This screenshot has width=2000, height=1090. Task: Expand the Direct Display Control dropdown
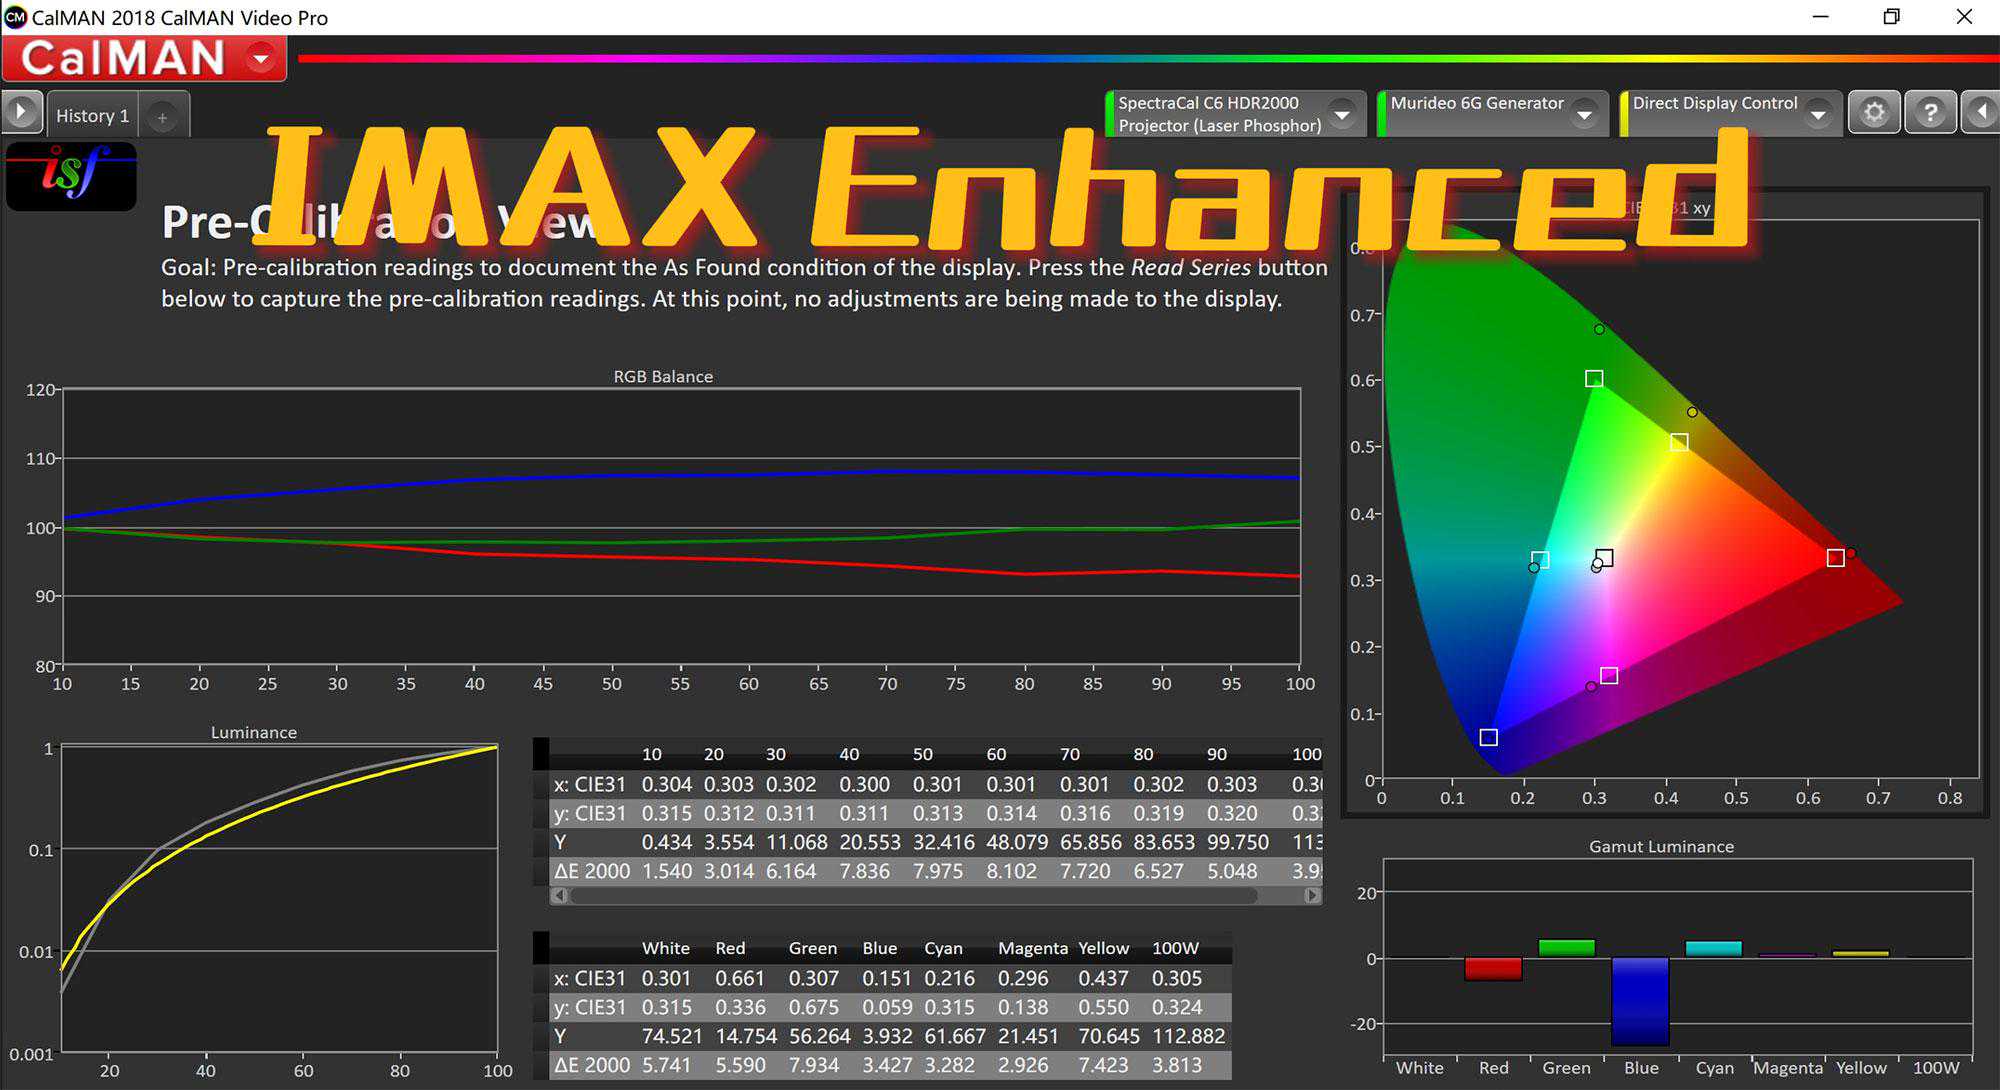point(1818,114)
